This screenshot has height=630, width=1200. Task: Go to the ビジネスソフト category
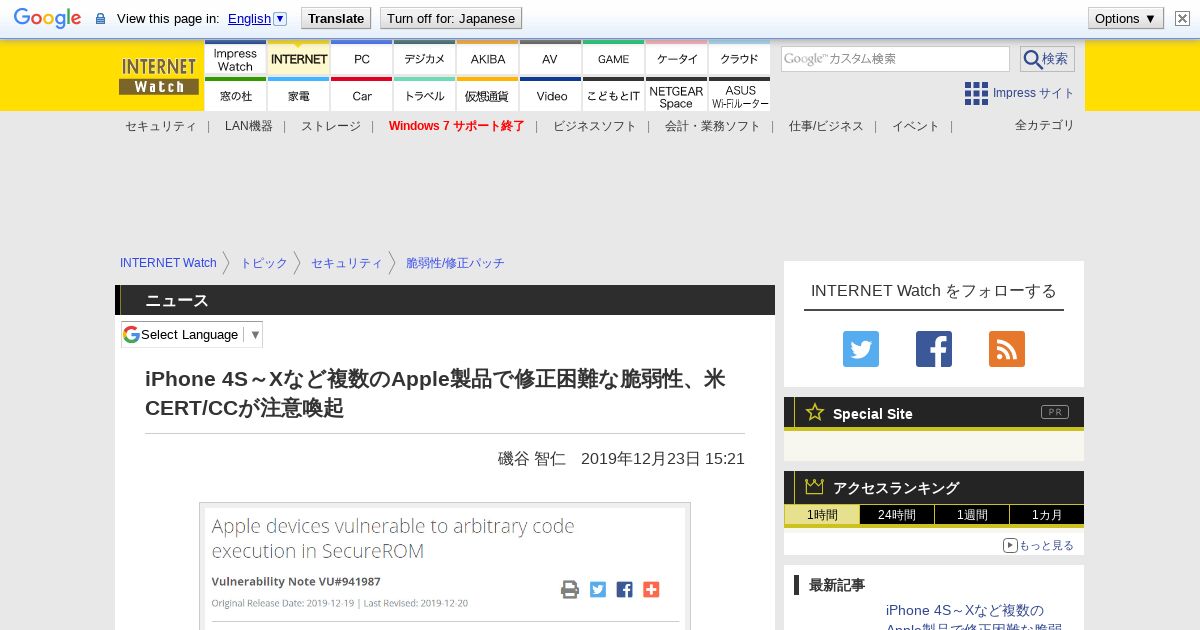tap(594, 126)
